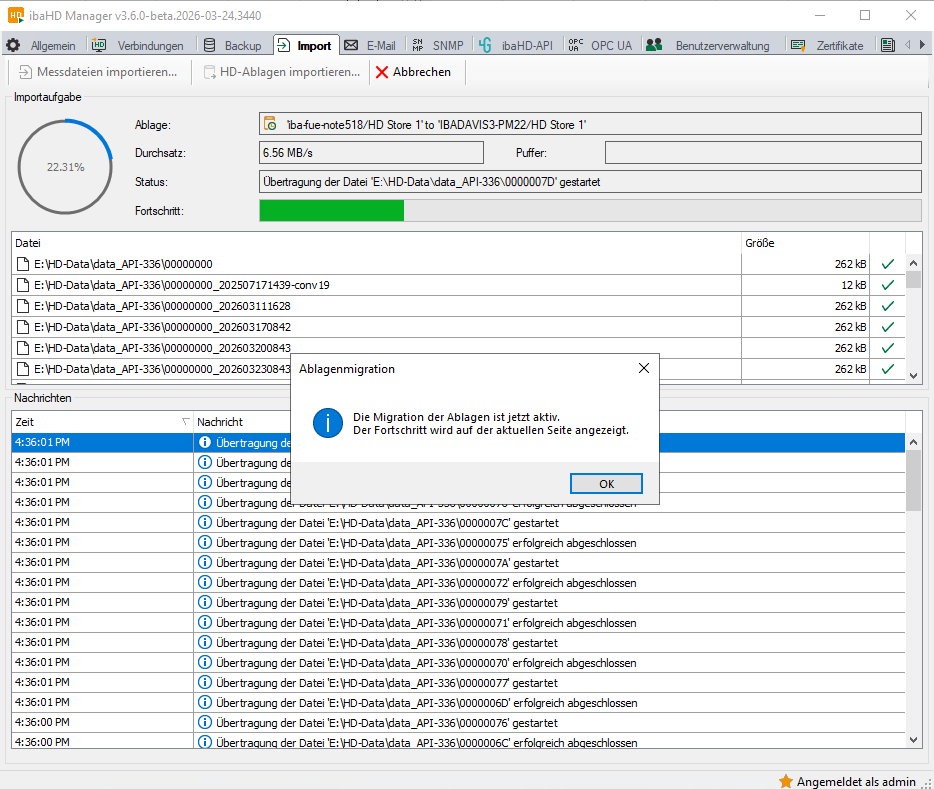
Task: Click the Backup database icon
Action: pyautogui.click(x=209, y=46)
